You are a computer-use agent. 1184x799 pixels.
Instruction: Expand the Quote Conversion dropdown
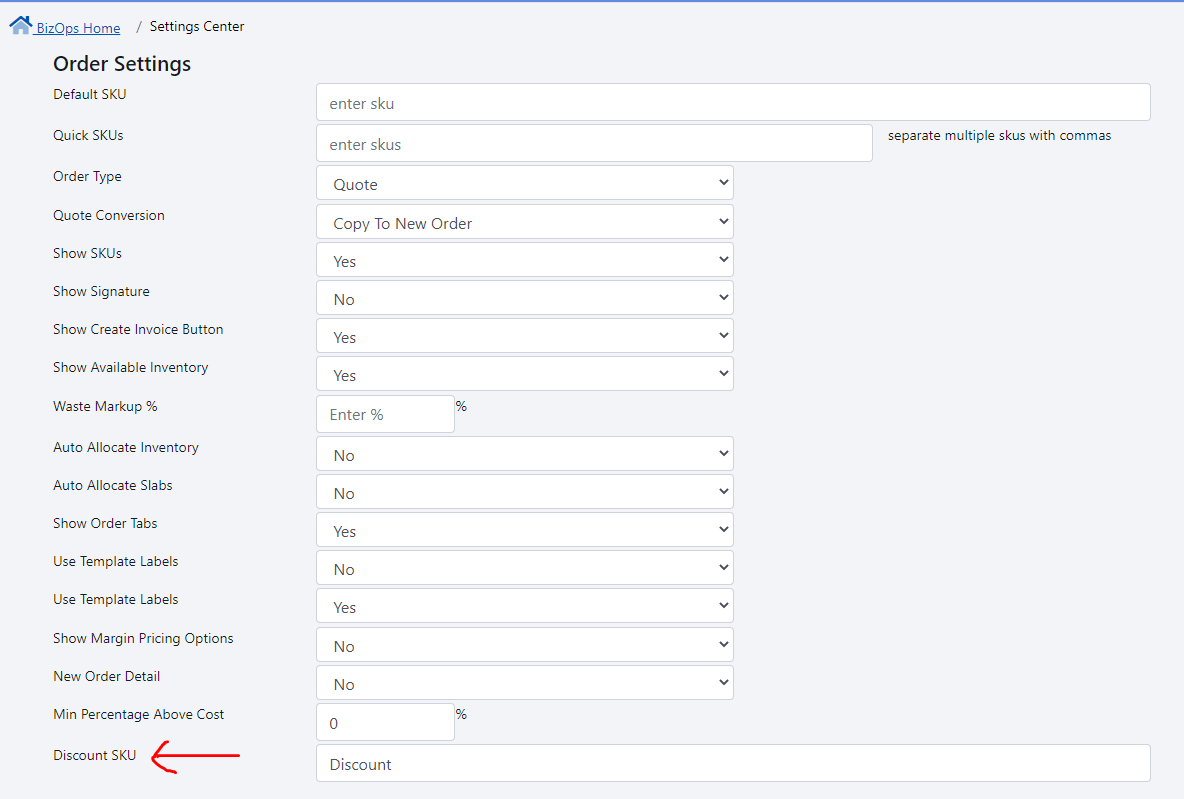coord(524,223)
